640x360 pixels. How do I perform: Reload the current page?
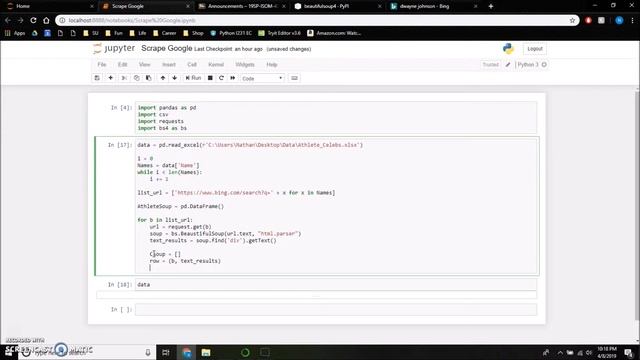[x=33, y=20]
